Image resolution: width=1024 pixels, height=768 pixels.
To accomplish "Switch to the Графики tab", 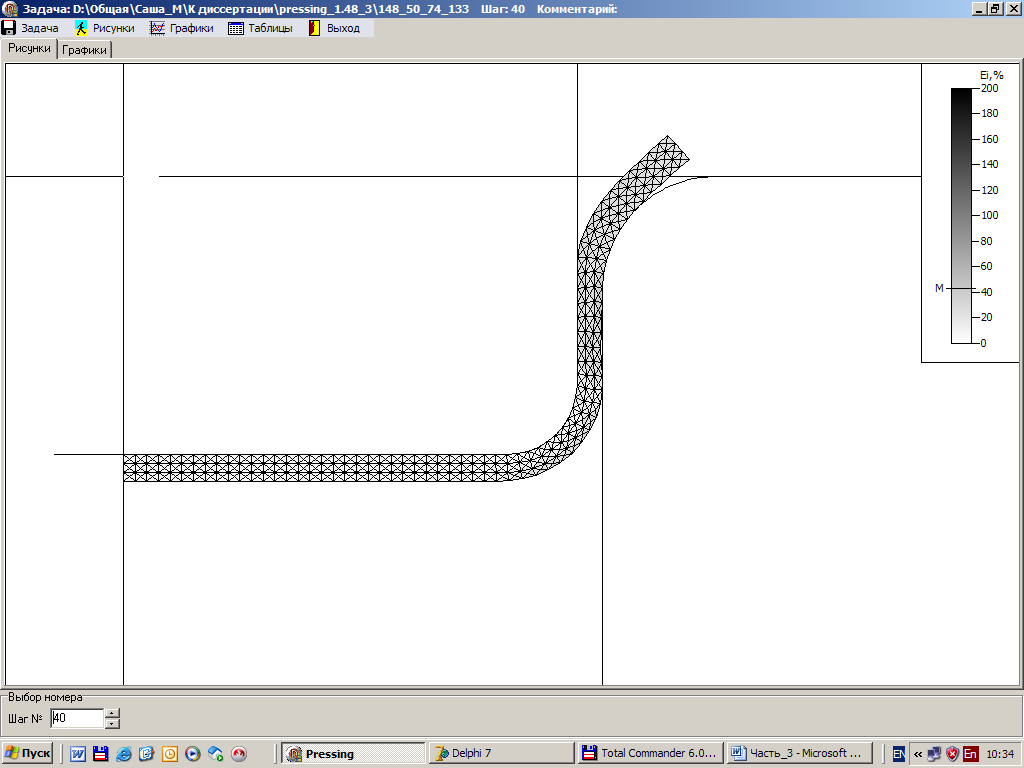I will [85, 49].
